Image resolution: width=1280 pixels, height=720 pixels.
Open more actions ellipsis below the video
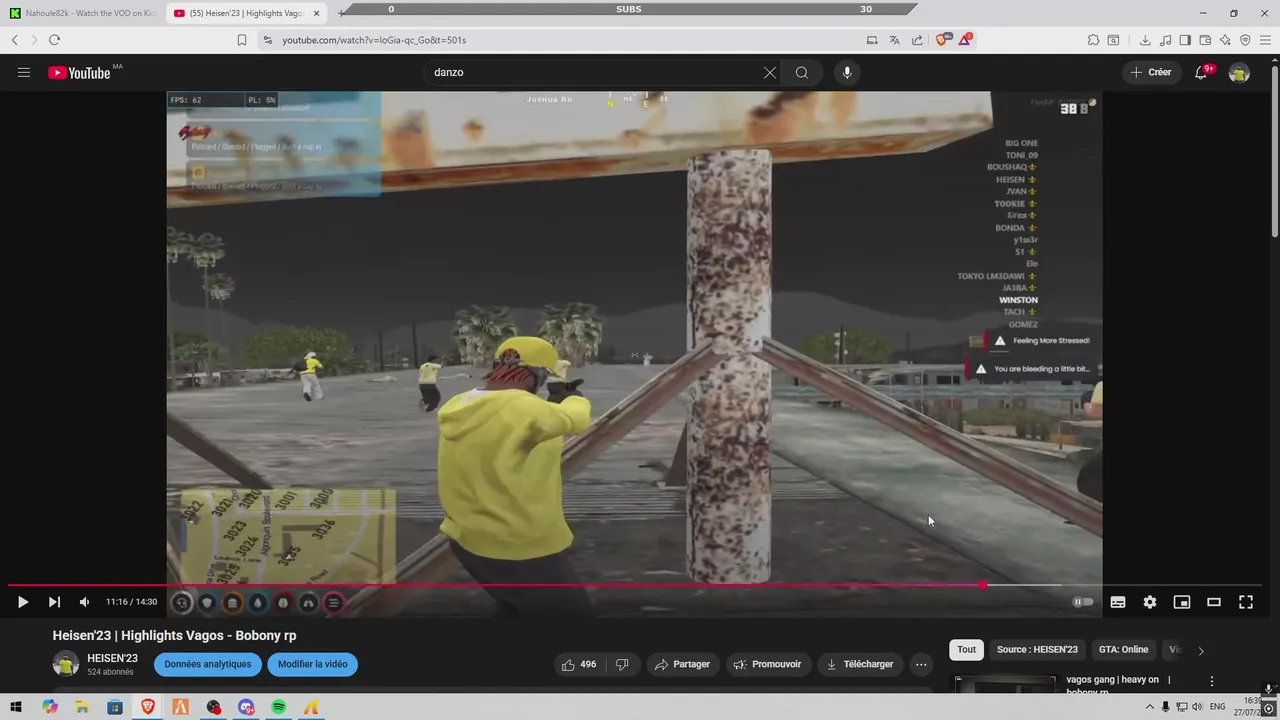(921, 664)
